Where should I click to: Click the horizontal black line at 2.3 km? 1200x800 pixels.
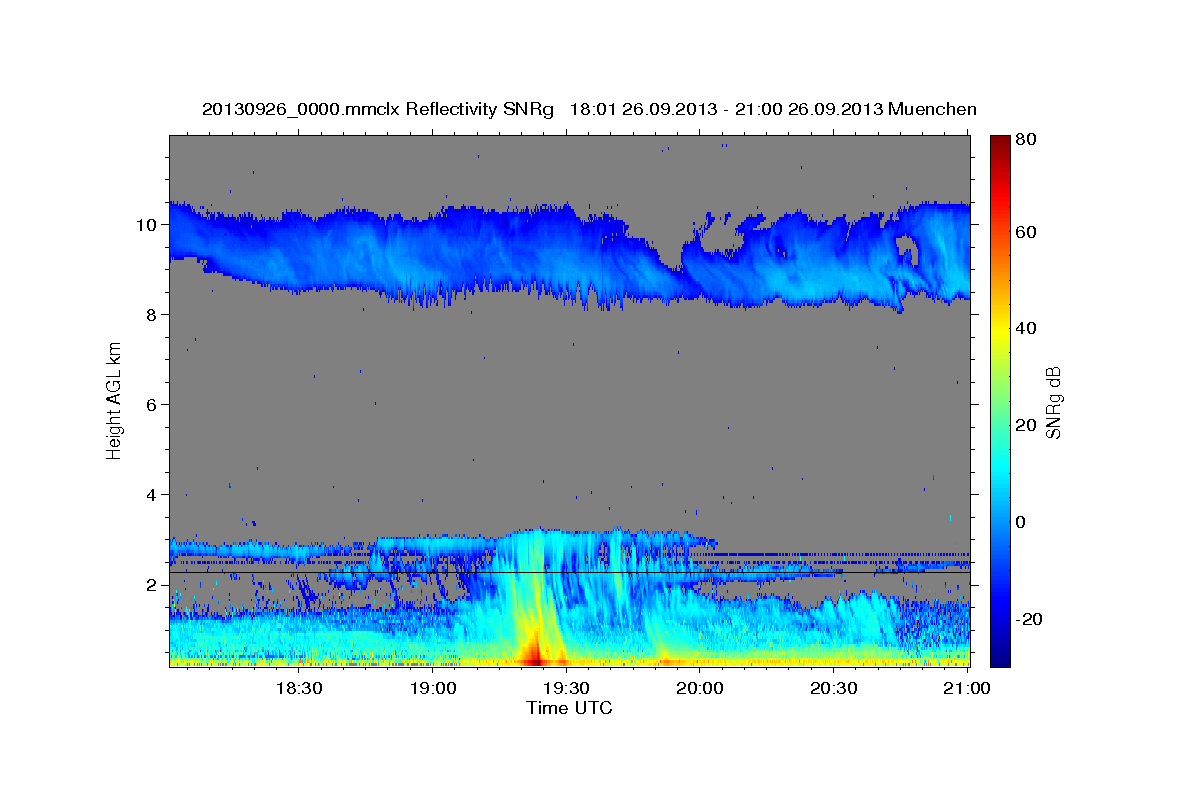coord(569,572)
